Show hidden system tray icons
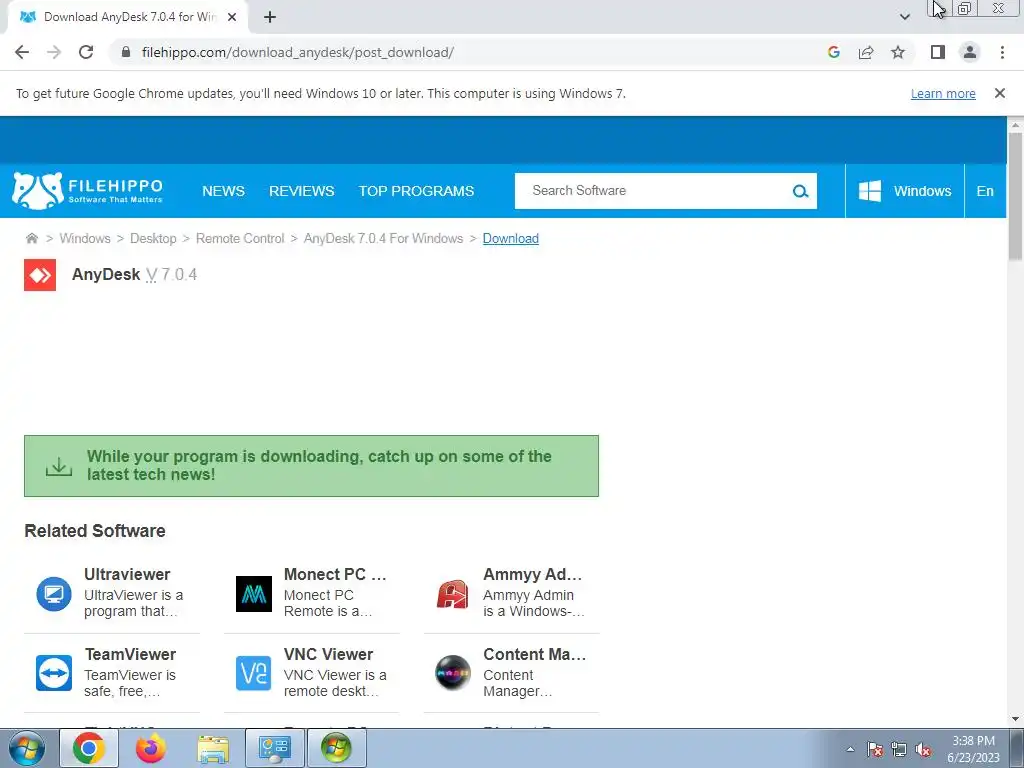The image size is (1024, 768). pyautogui.click(x=850, y=749)
